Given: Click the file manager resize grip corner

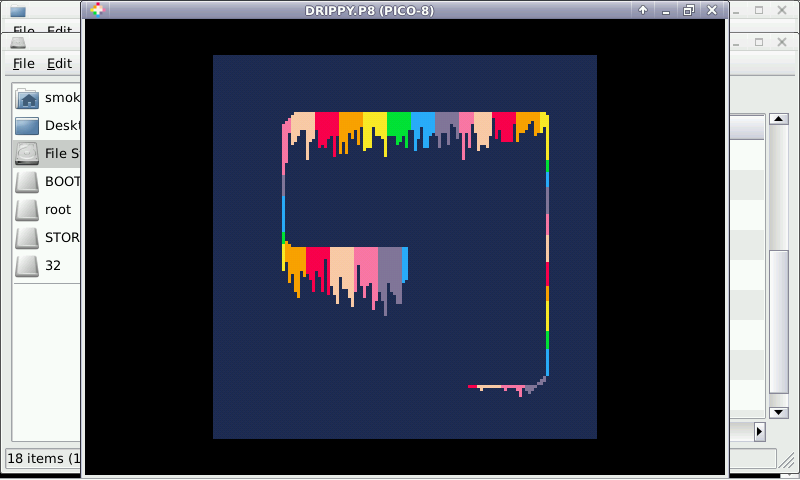Looking at the screenshot, I should 790,470.
